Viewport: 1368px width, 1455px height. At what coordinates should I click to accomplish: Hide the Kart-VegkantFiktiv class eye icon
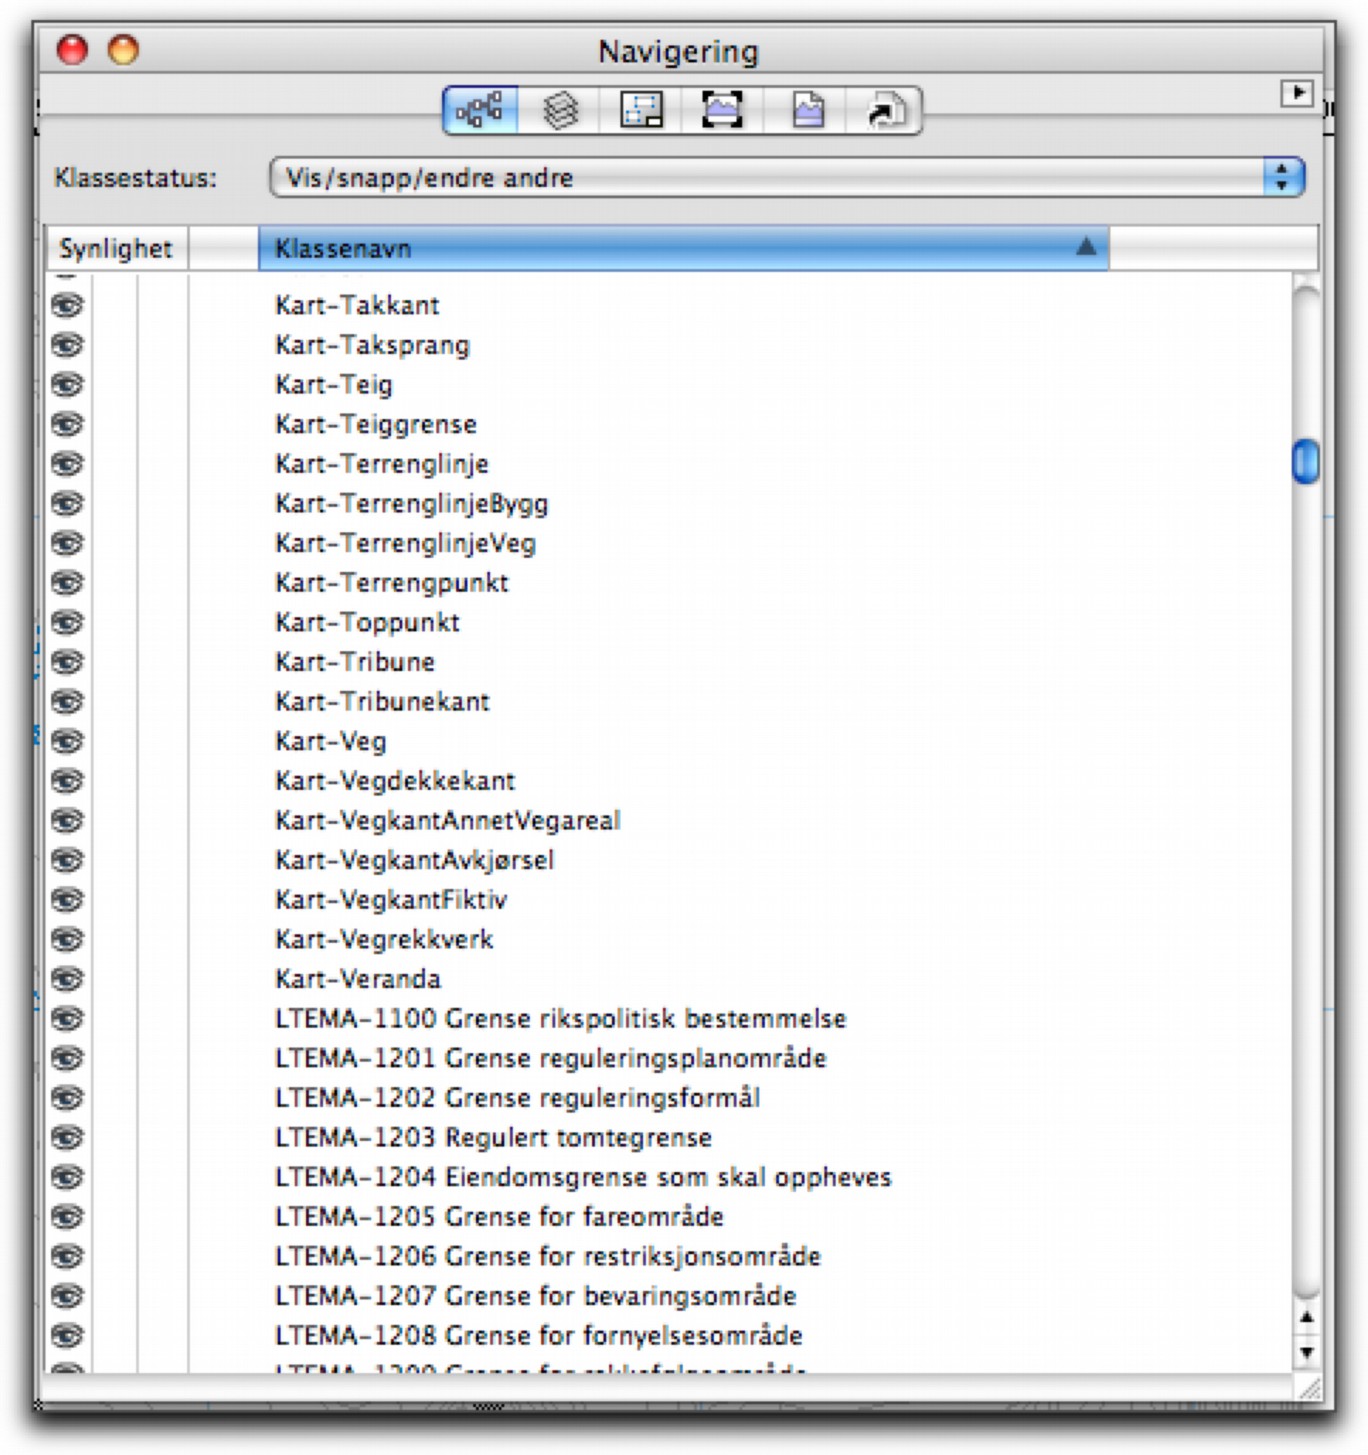[x=67, y=900]
